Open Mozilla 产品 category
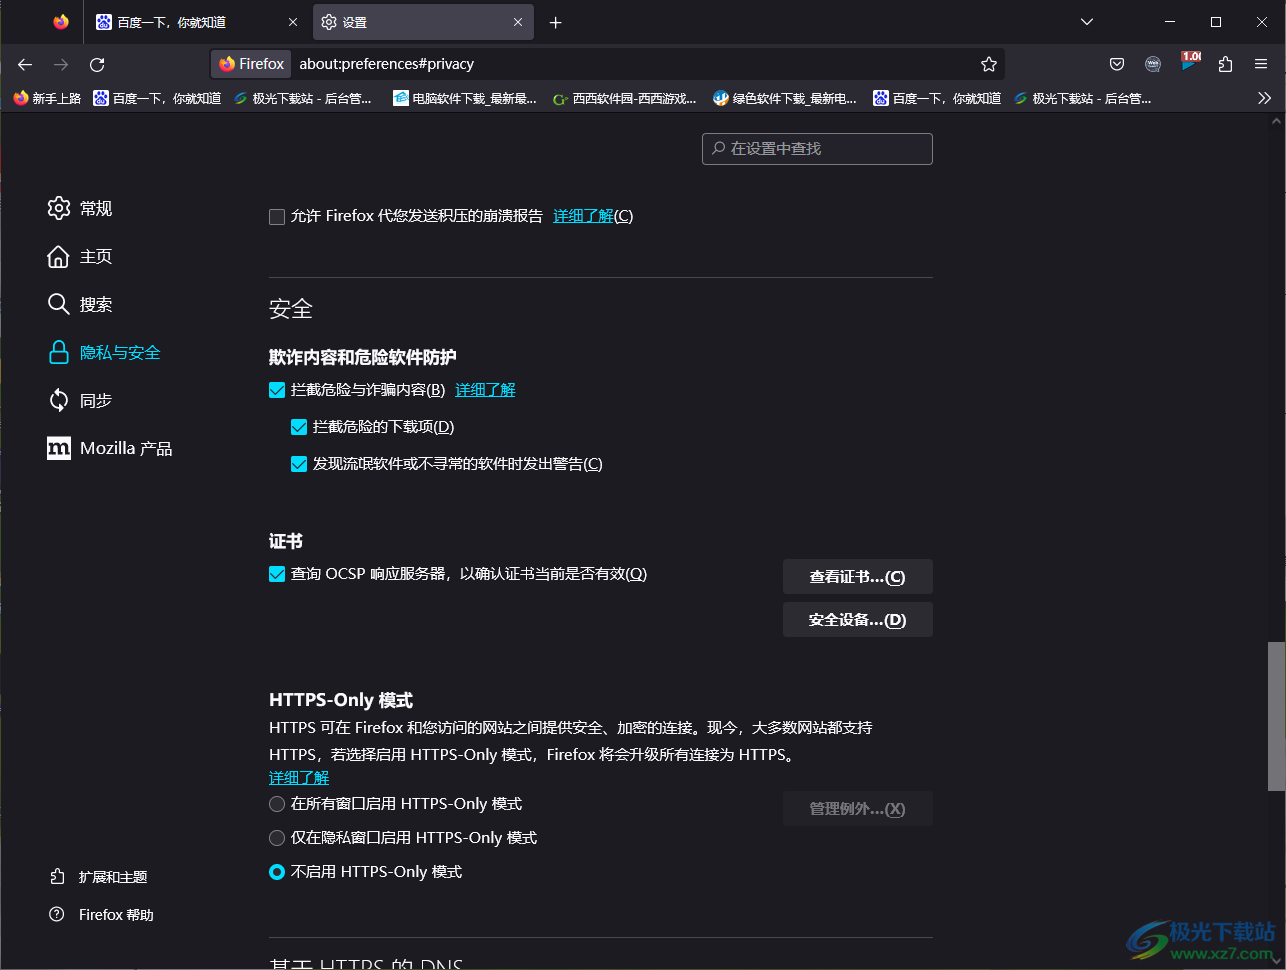 [x=110, y=448]
